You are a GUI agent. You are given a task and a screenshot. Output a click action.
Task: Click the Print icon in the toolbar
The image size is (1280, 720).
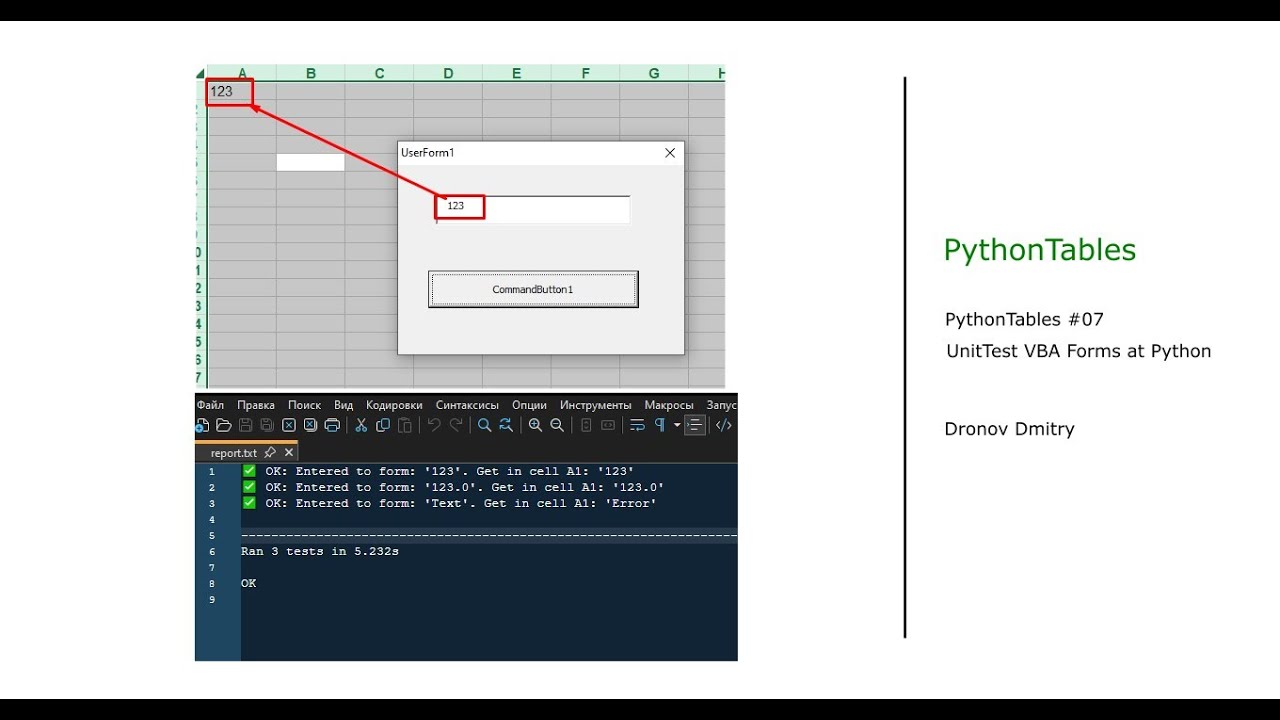click(332, 425)
